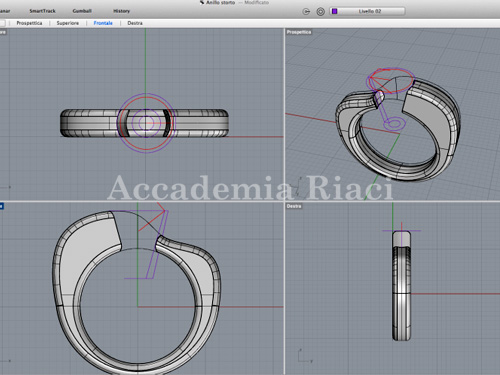The image size is (500, 375).
Task: Switch to the Superiore viewport tab
Action: pos(68,23)
